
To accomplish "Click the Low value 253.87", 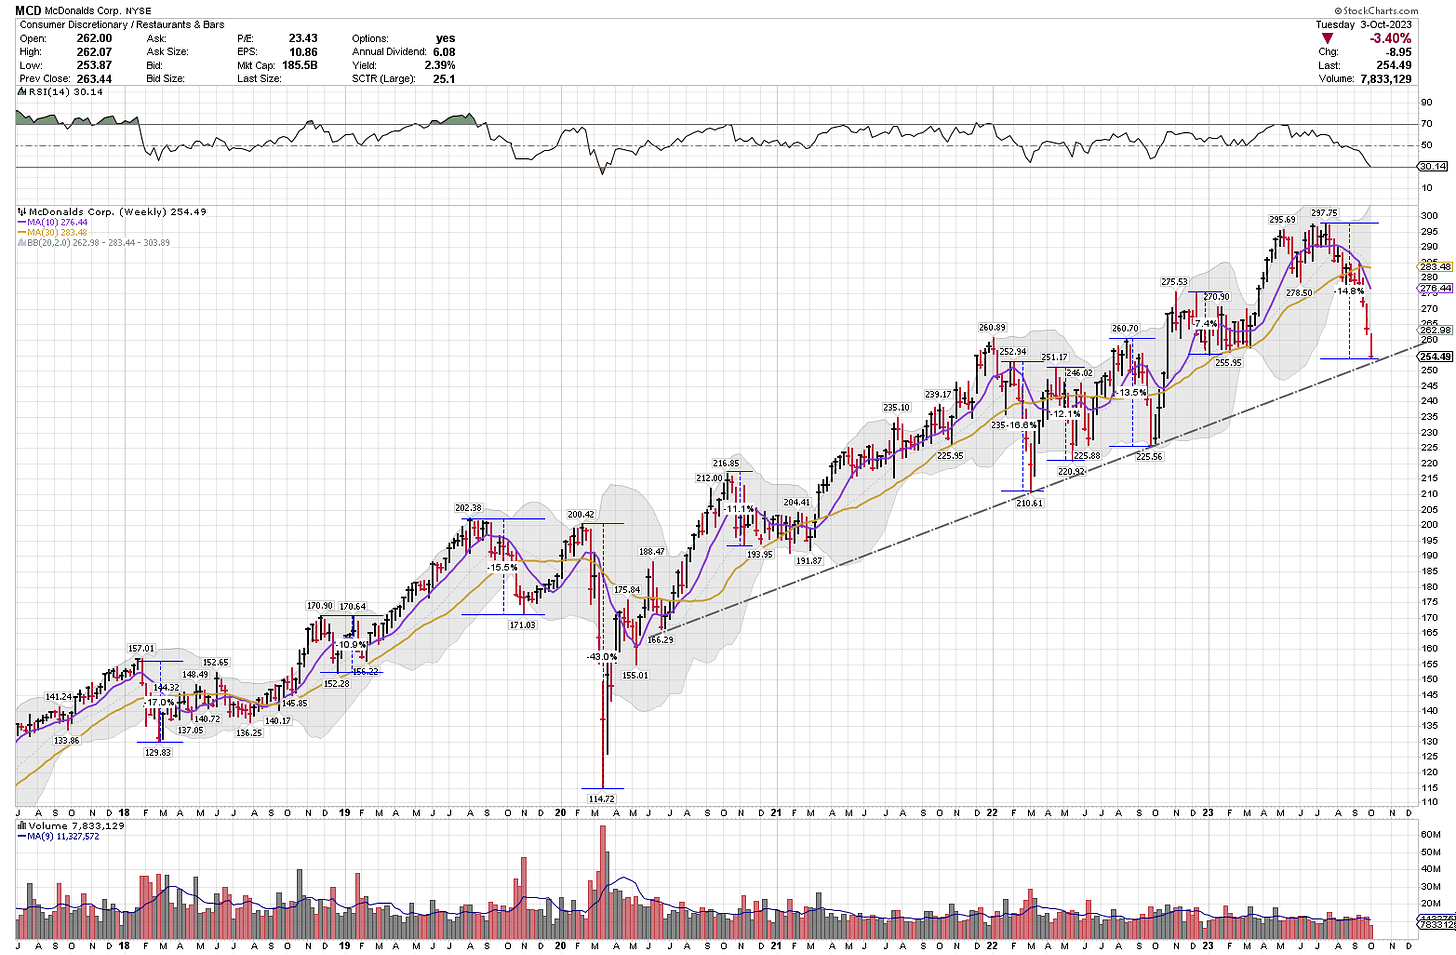I will 95,65.
